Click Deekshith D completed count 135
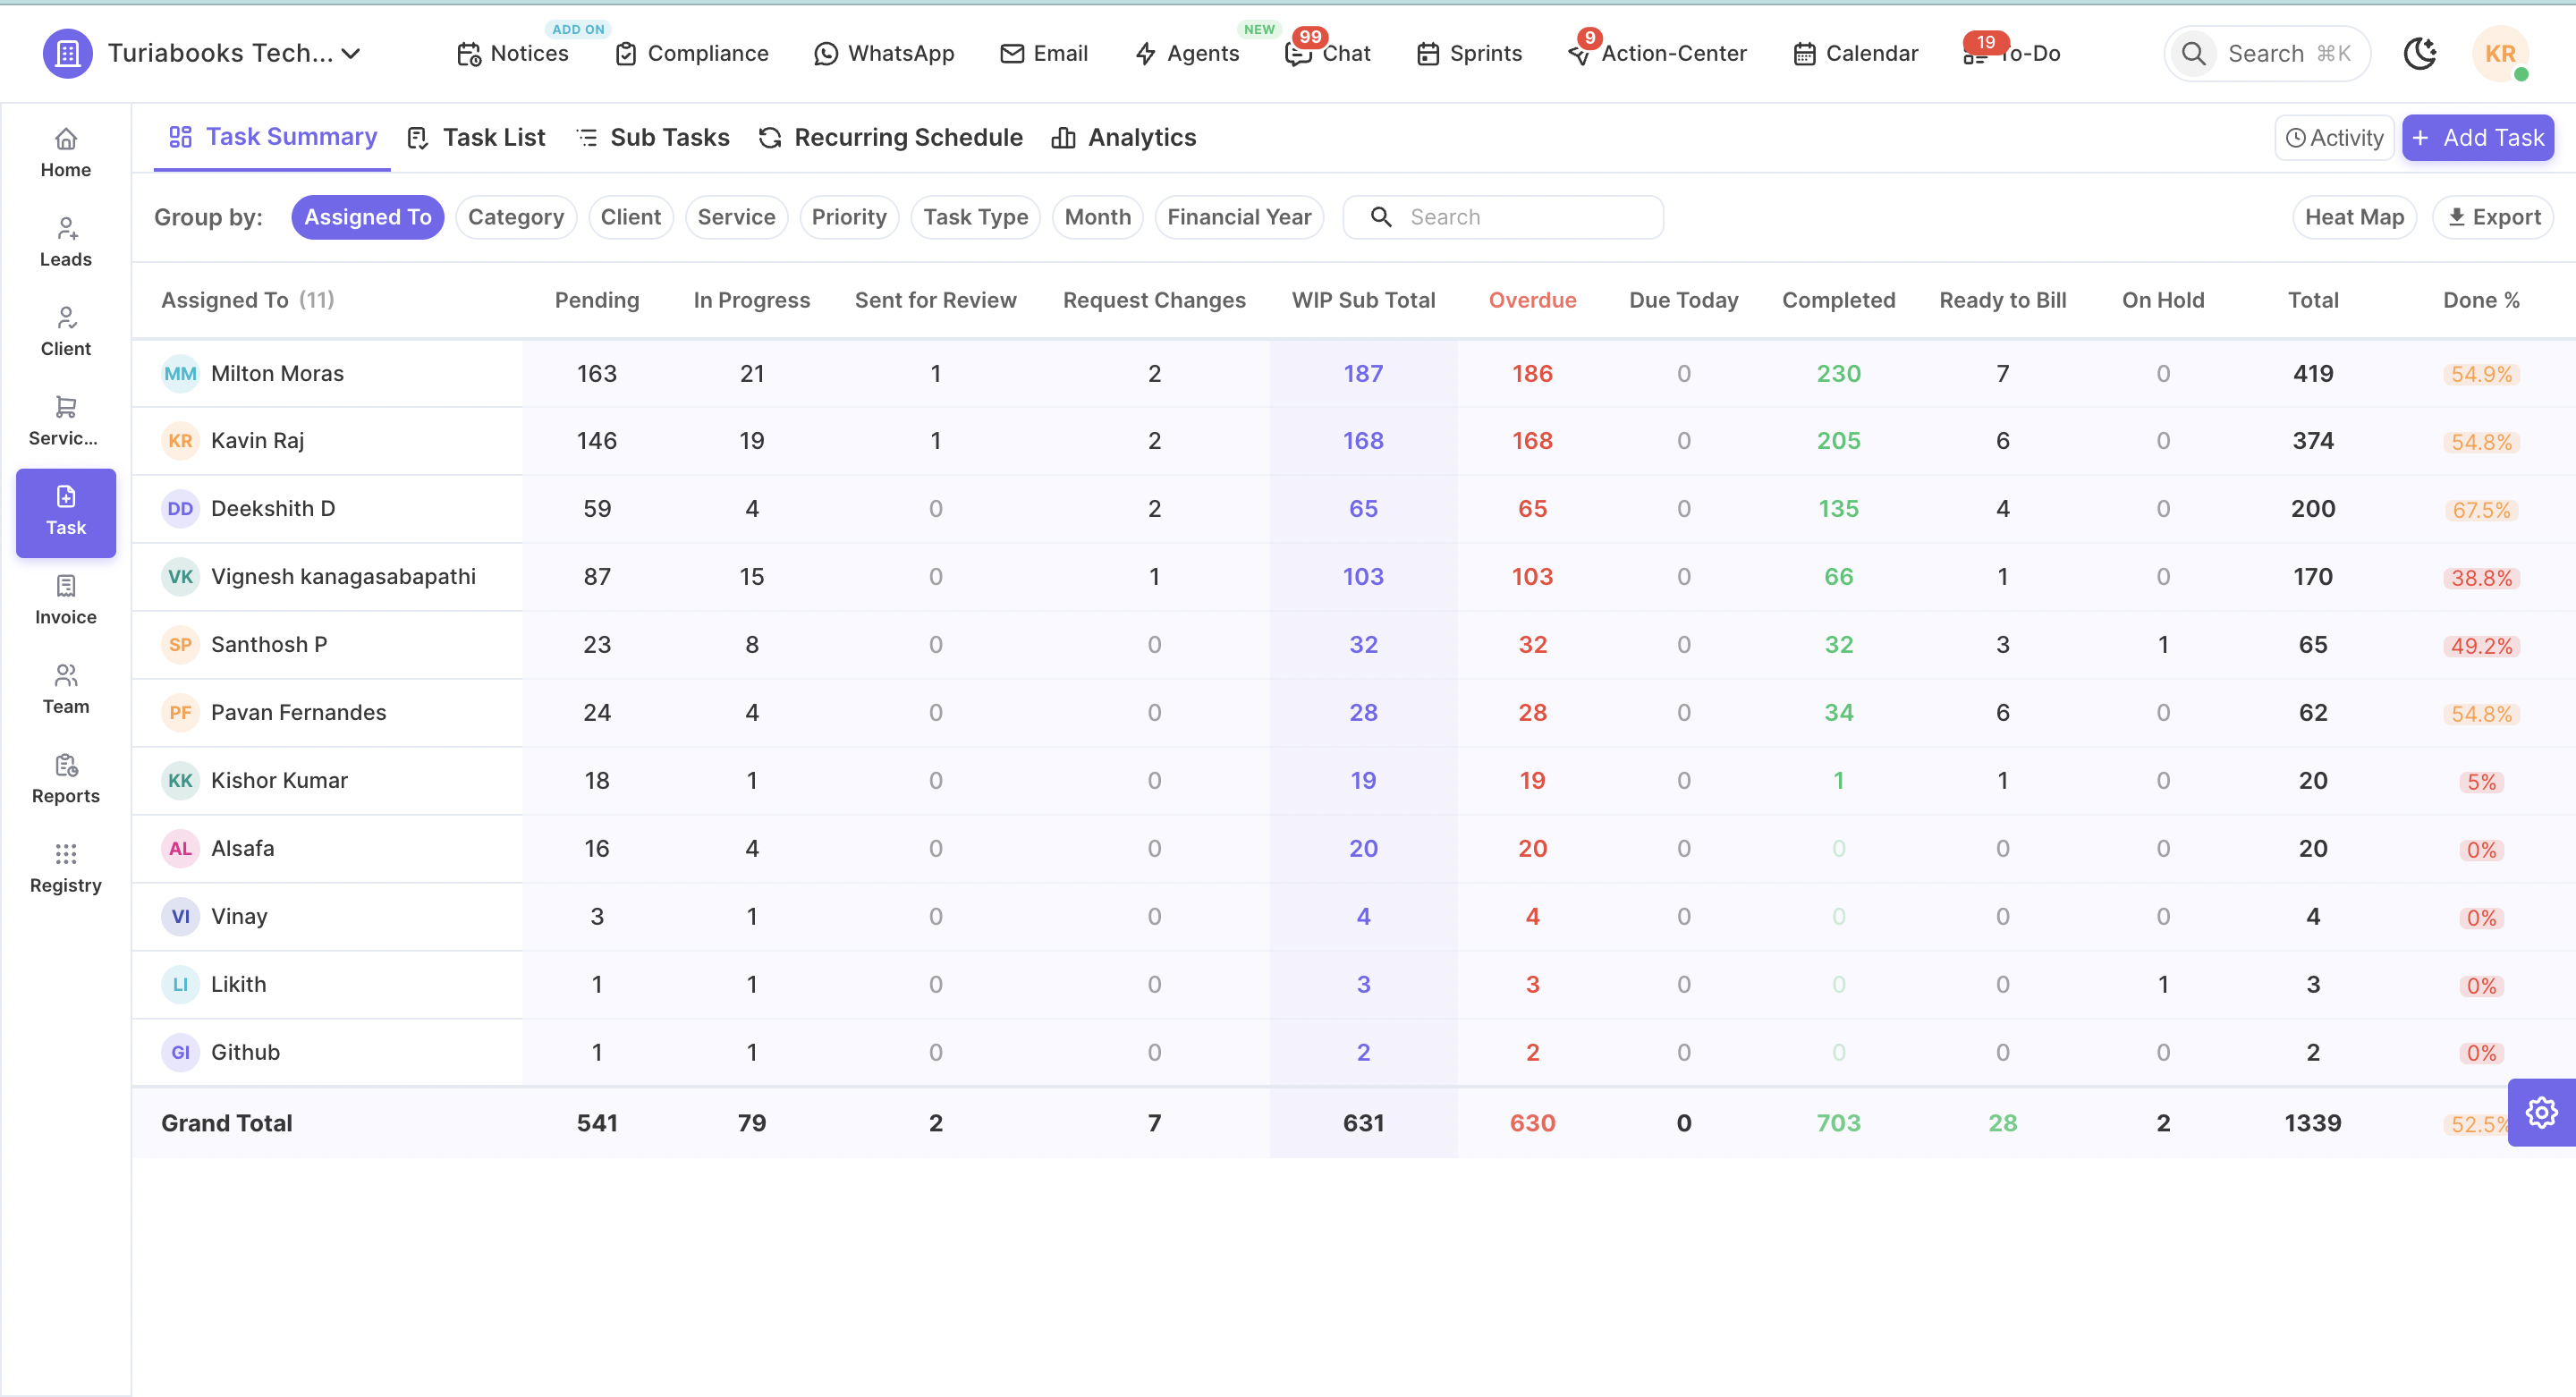The height and width of the screenshot is (1397, 2576). coord(1838,509)
